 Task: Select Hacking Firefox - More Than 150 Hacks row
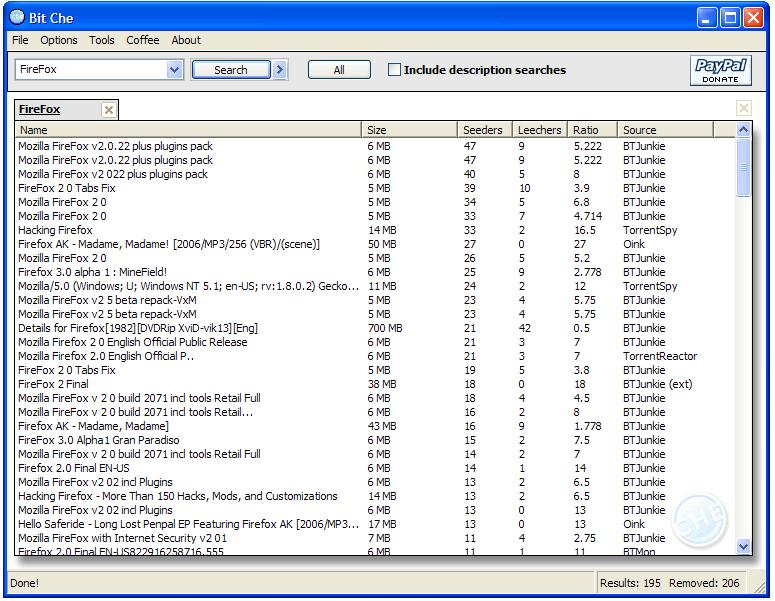[375, 496]
